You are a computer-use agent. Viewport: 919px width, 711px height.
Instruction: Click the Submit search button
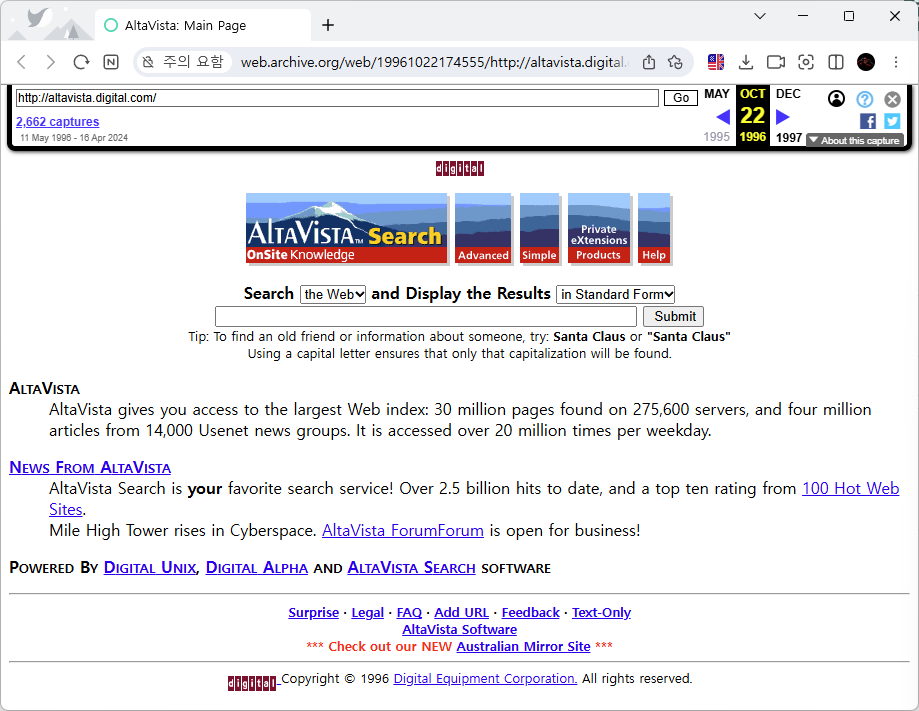pyautogui.click(x=673, y=317)
